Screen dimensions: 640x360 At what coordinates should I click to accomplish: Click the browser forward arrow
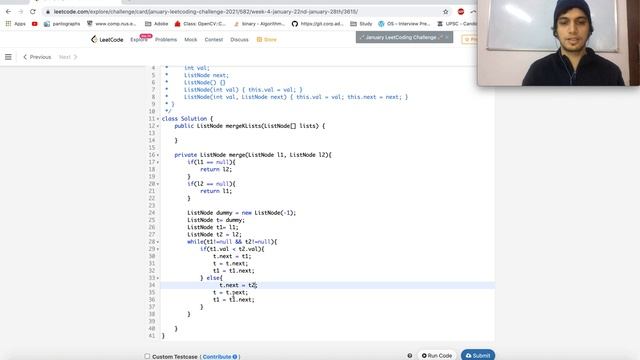tap(20, 12)
